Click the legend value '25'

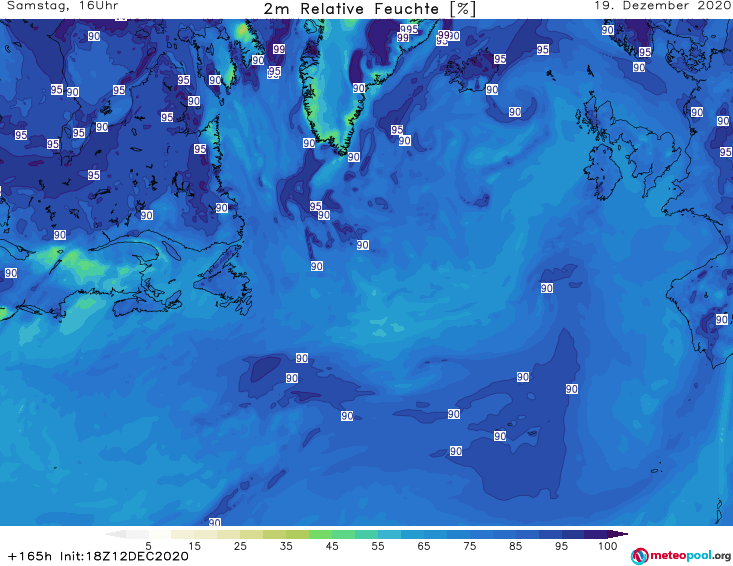pyautogui.click(x=240, y=546)
